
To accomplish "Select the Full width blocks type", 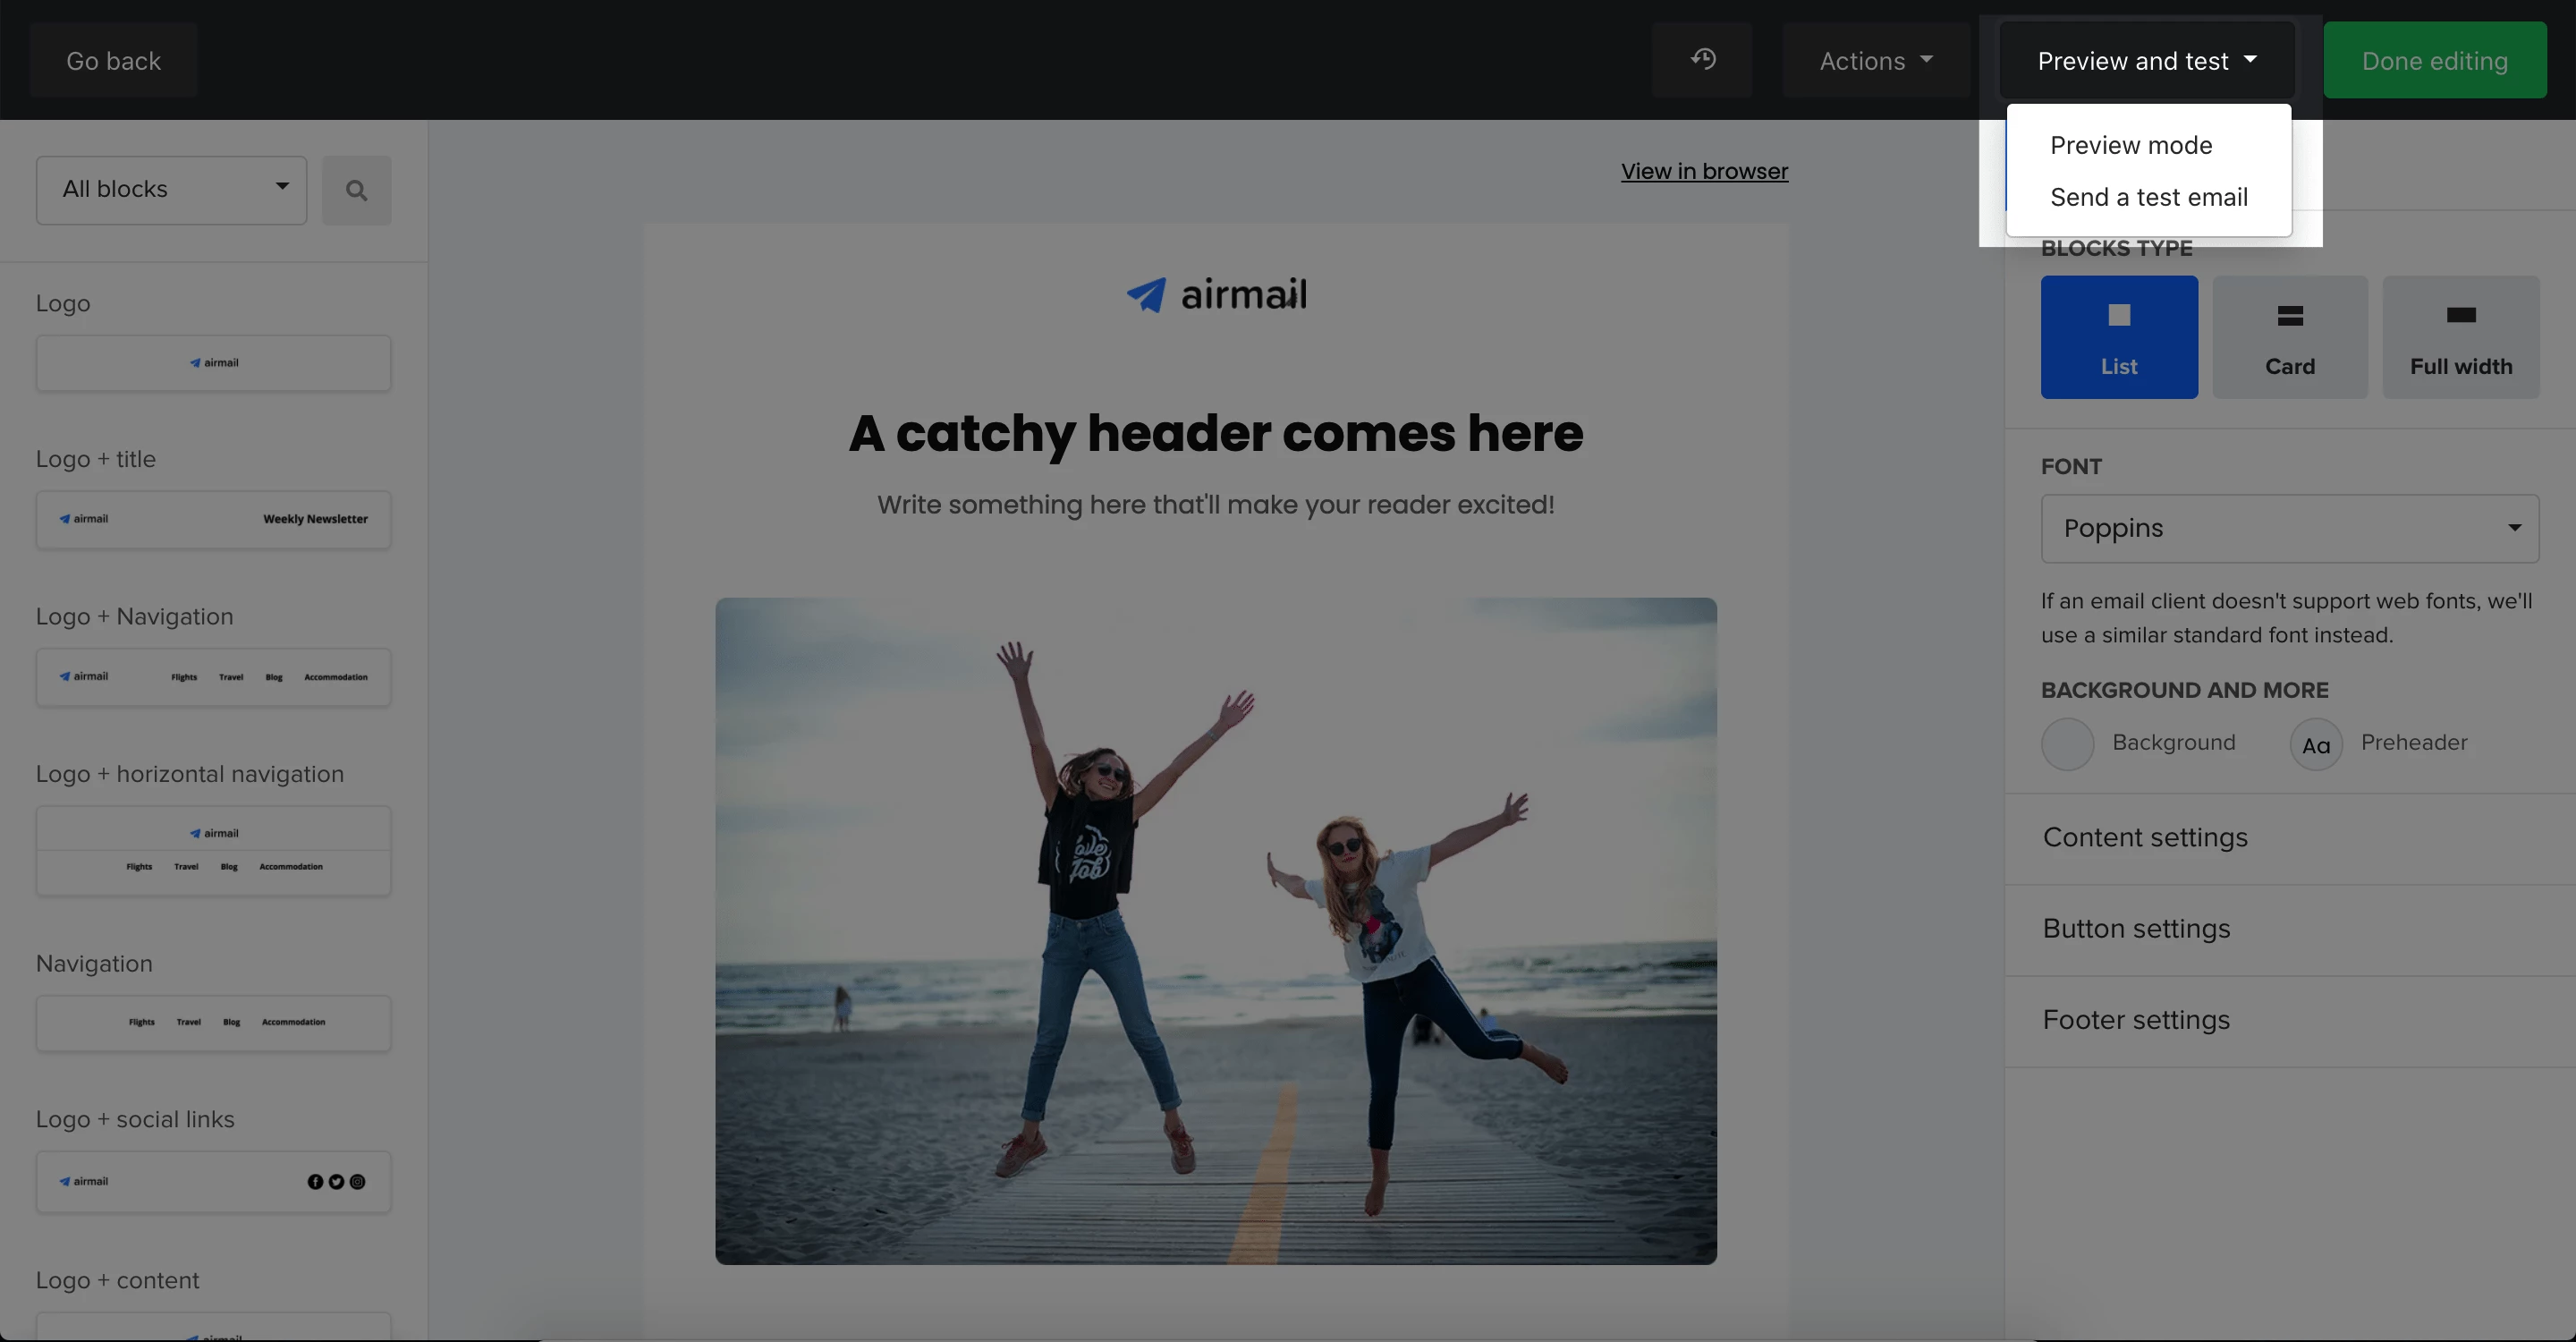I will coord(2460,337).
